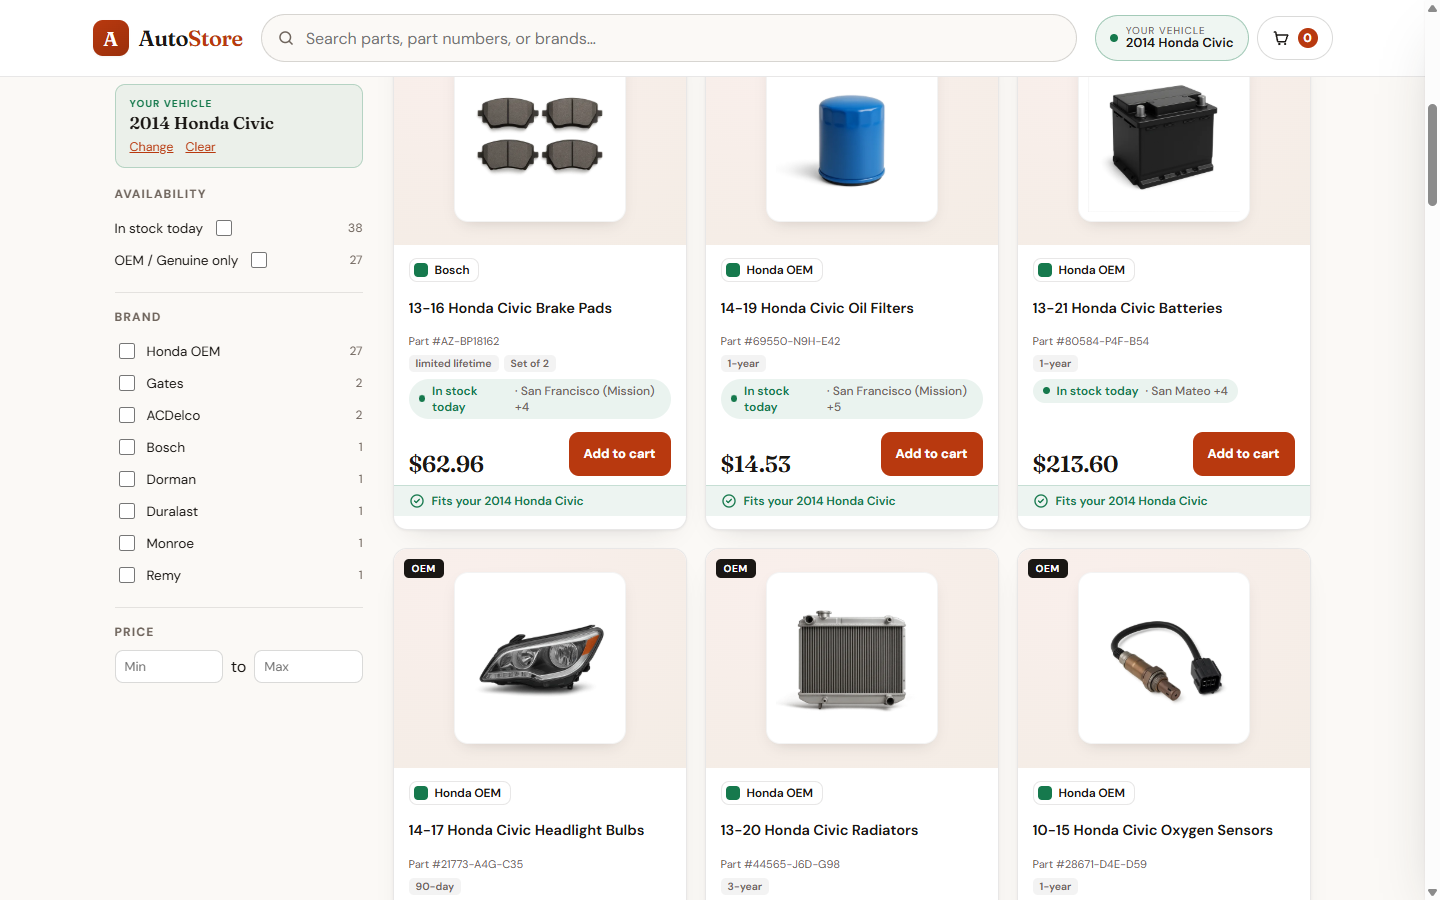
Task: Click the OEM tag on the Radiators image
Action: [736, 568]
